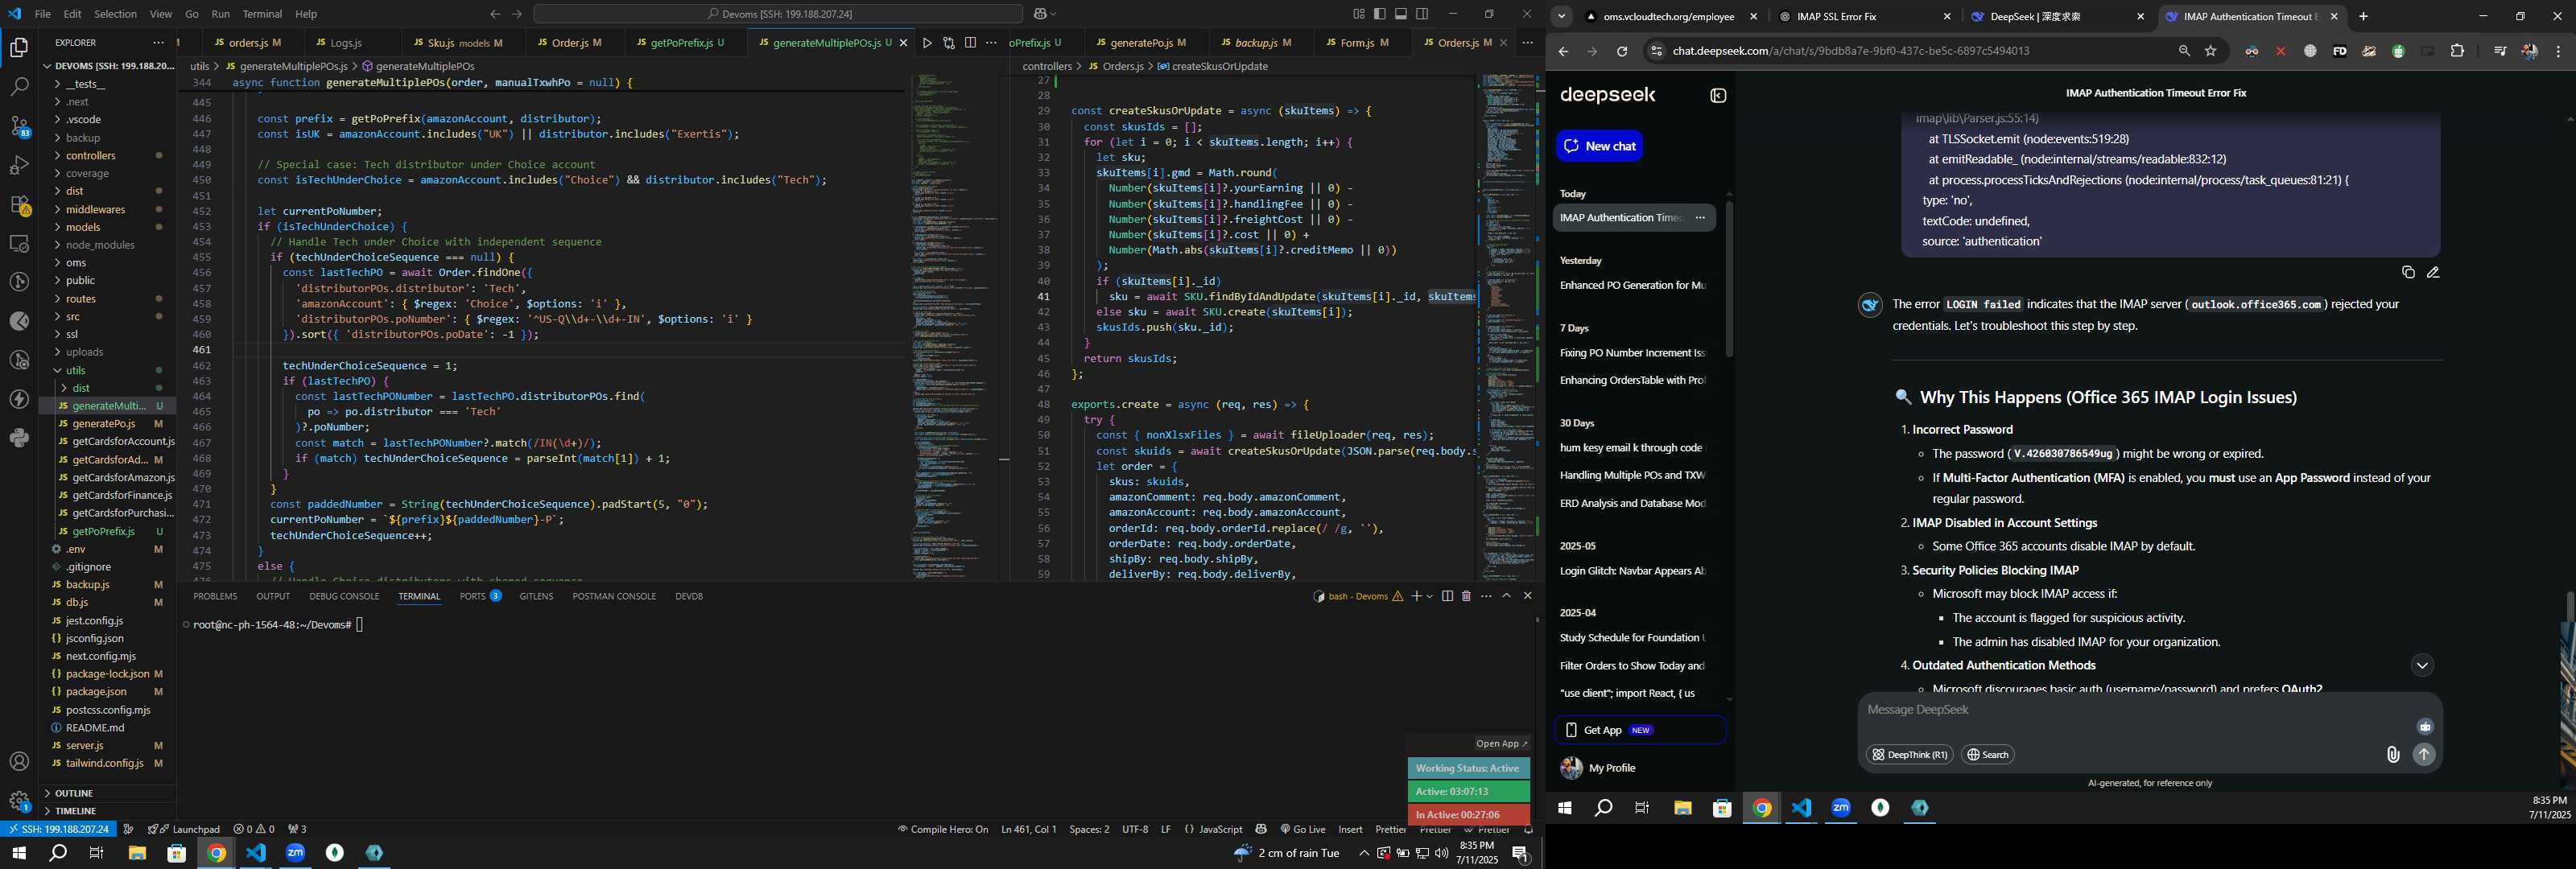Screen dimensions: 2576x869
Task: Reload the DeepSeek page in Chrome
Action: [1622, 51]
